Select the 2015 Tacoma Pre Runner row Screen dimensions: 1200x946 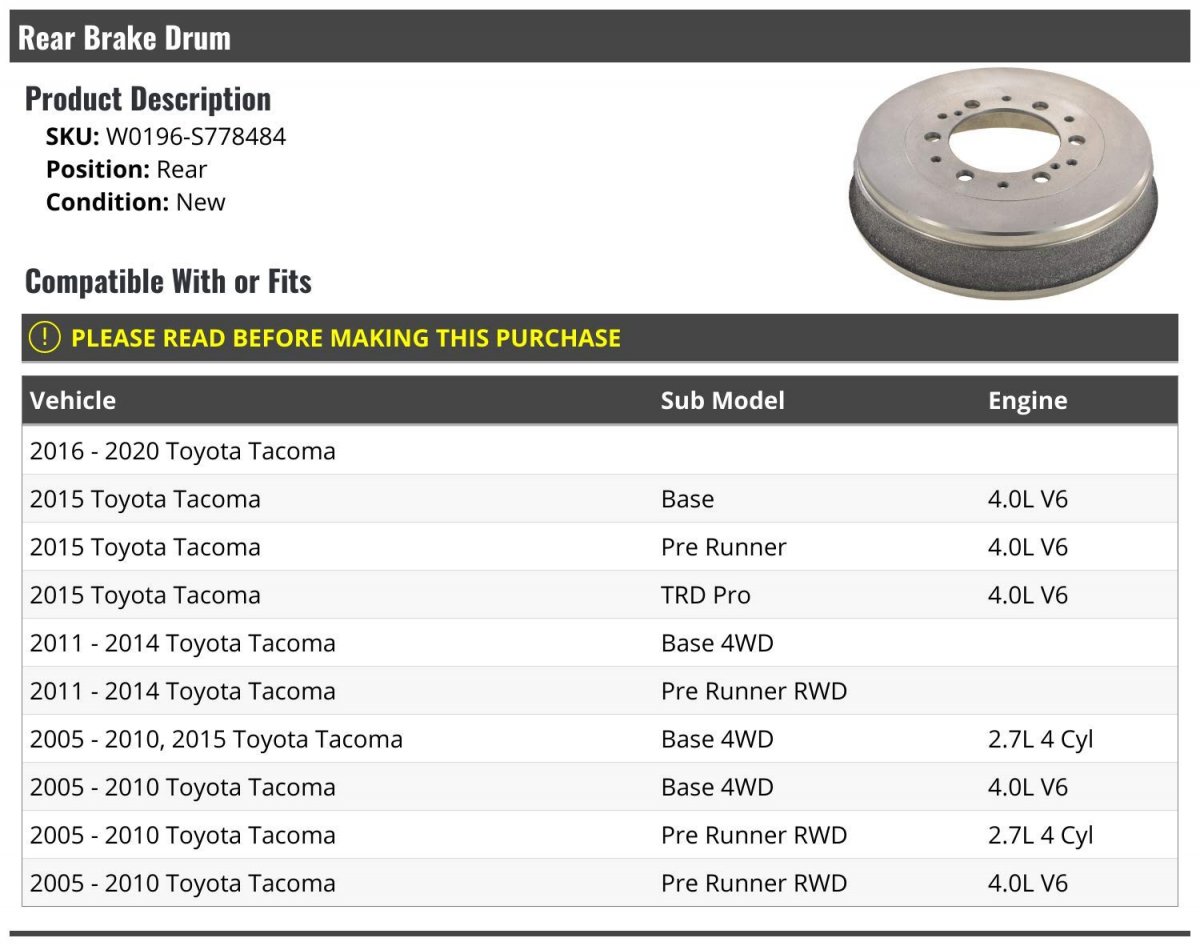tap(600, 547)
